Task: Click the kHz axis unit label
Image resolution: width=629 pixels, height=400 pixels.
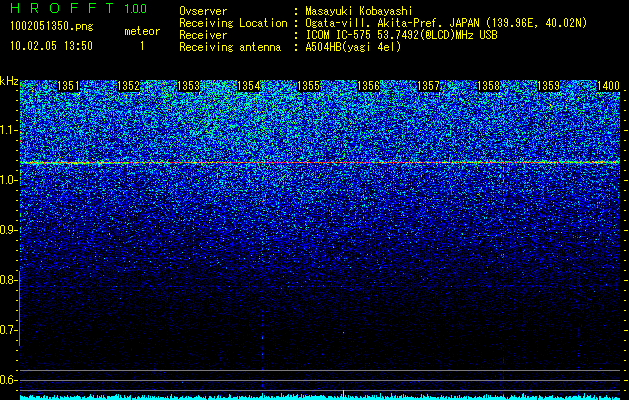Action: [x=9, y=81]
